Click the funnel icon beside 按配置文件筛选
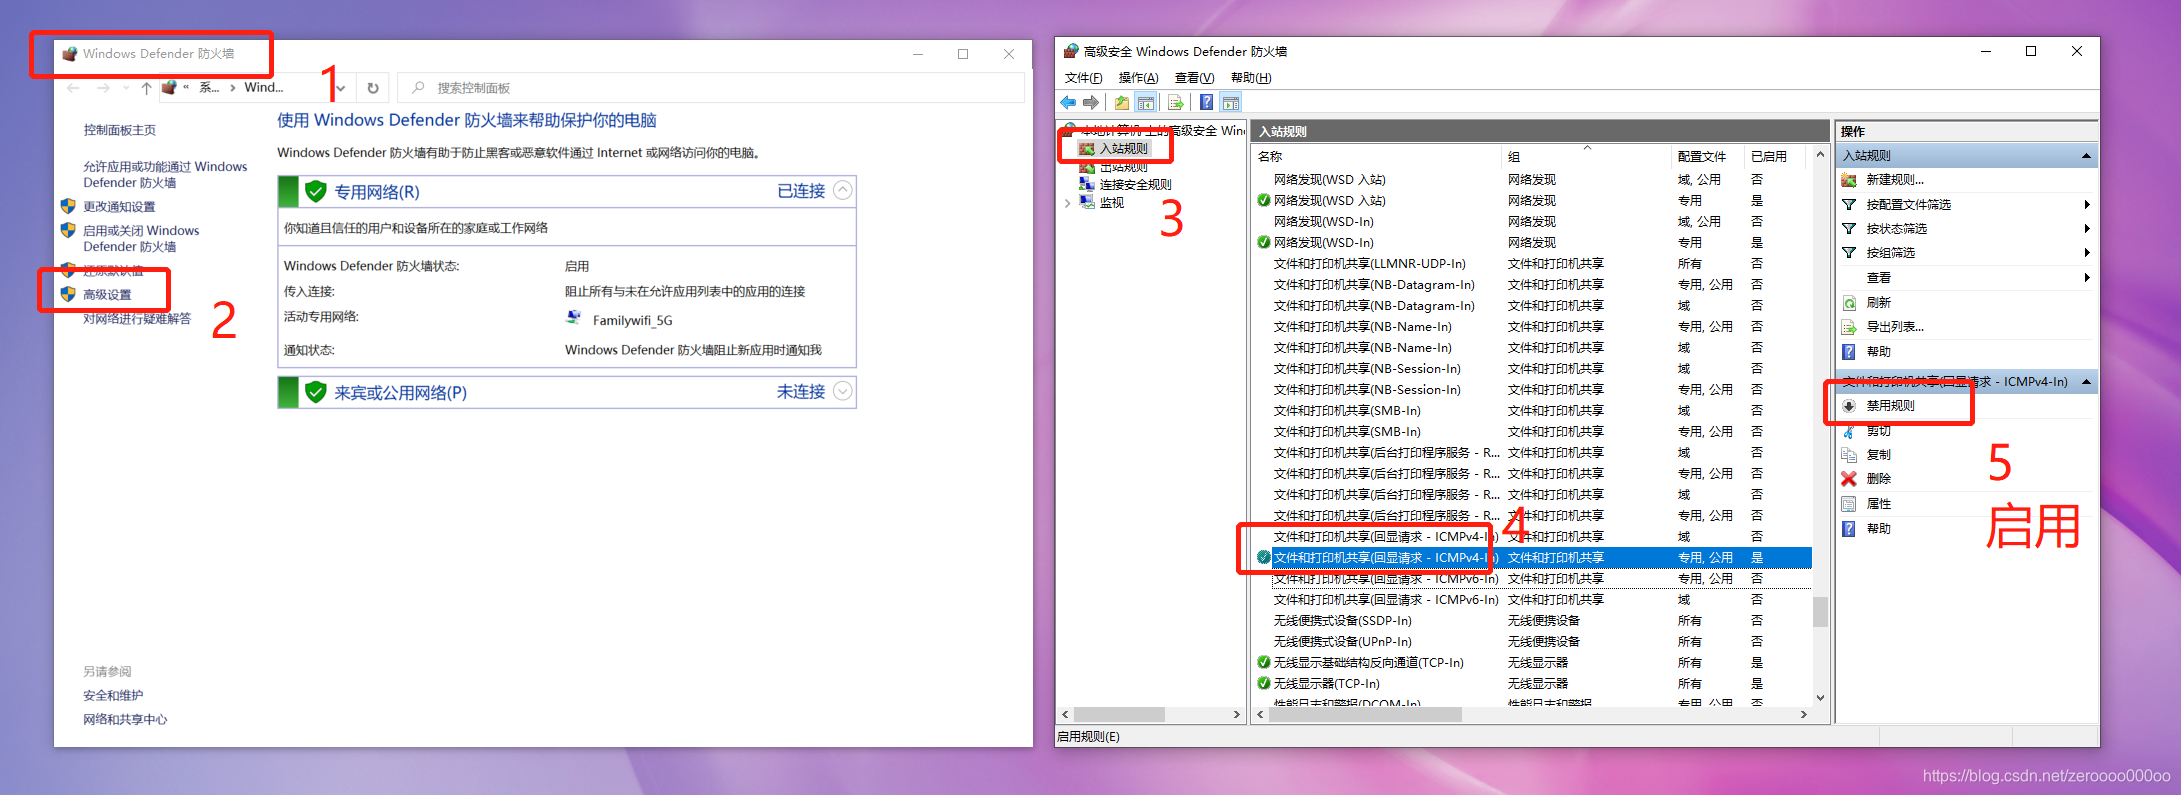The width and height of the screenshot is (2181, 795). [1849, 205]
